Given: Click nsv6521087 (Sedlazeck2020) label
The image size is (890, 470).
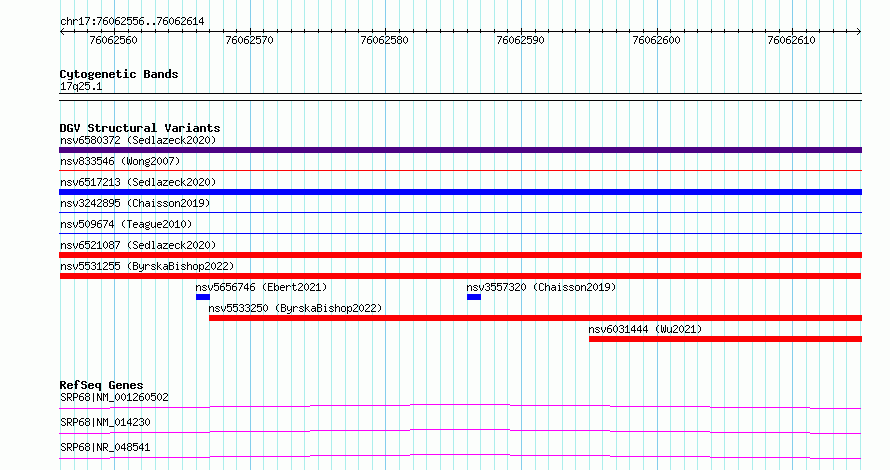Looking at the screenshot, I should coord(138,245).
